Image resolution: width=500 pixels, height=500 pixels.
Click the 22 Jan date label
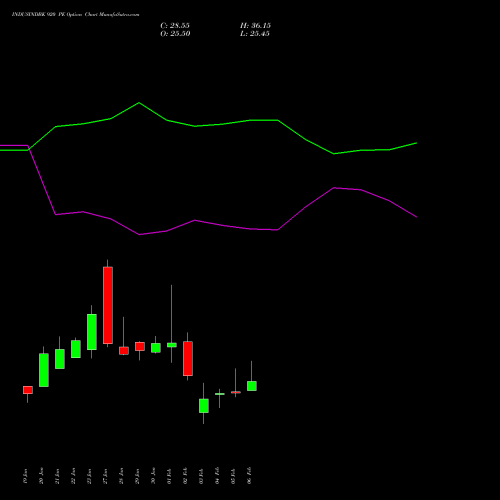74,476
